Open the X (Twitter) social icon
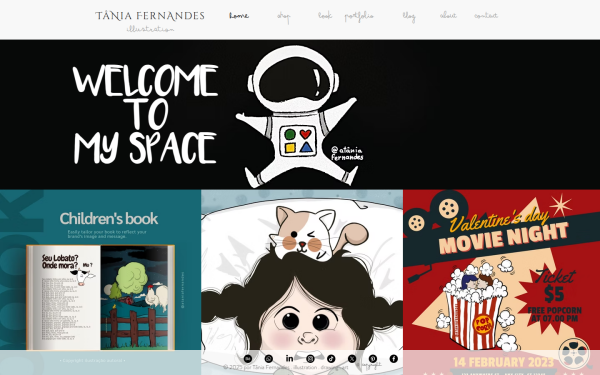This screenshot has width=600, height=375. [352, 359]
